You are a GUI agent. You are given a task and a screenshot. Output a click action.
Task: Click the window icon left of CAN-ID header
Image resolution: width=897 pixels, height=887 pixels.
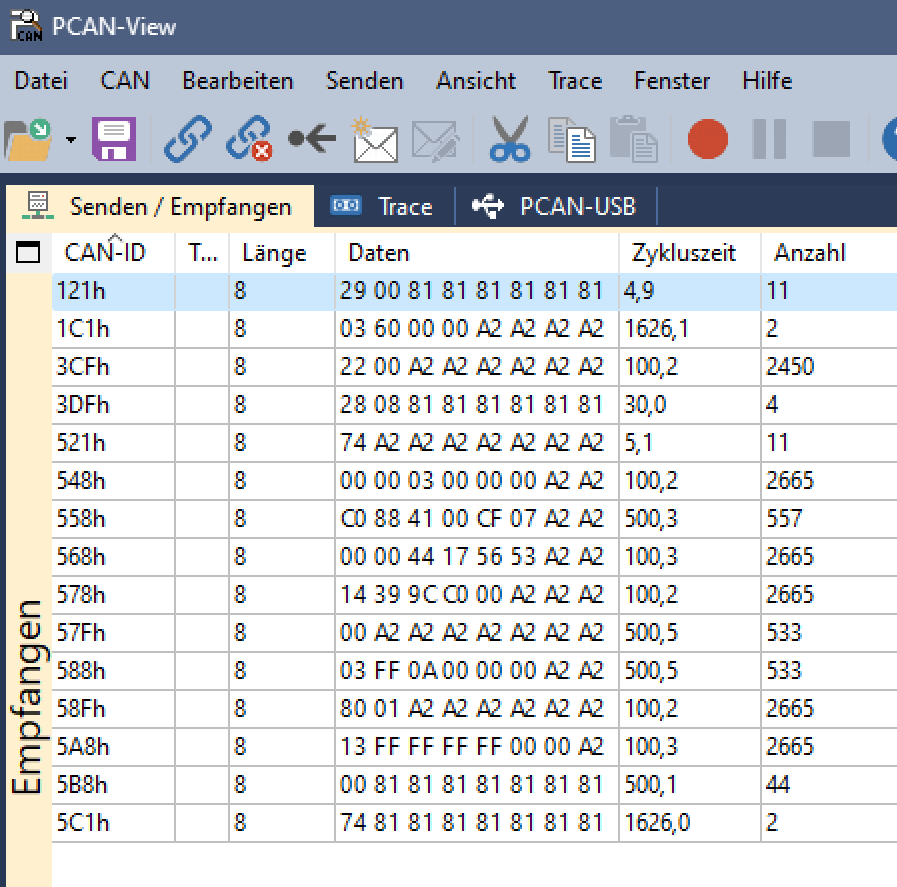pyautogui.click(x=28, y=254)
